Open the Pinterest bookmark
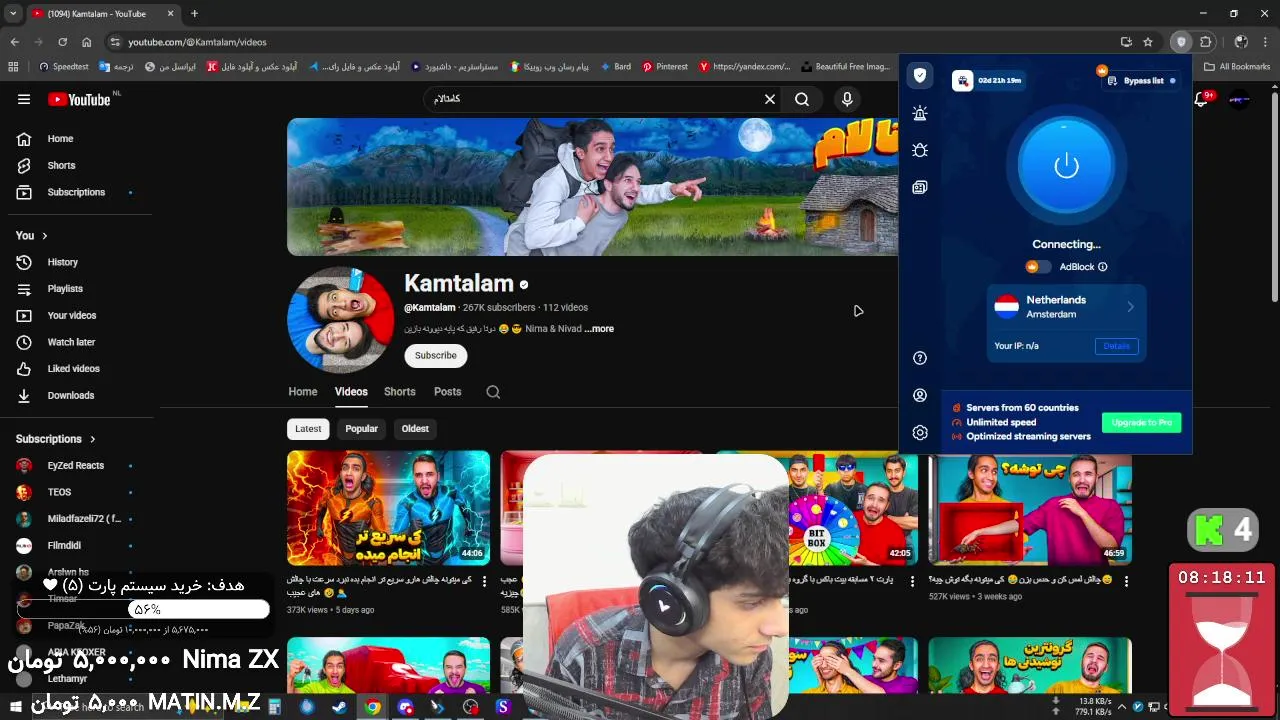Image resolution: width=1280 pixels, height=720 pixels. click(x=665, y=67)
